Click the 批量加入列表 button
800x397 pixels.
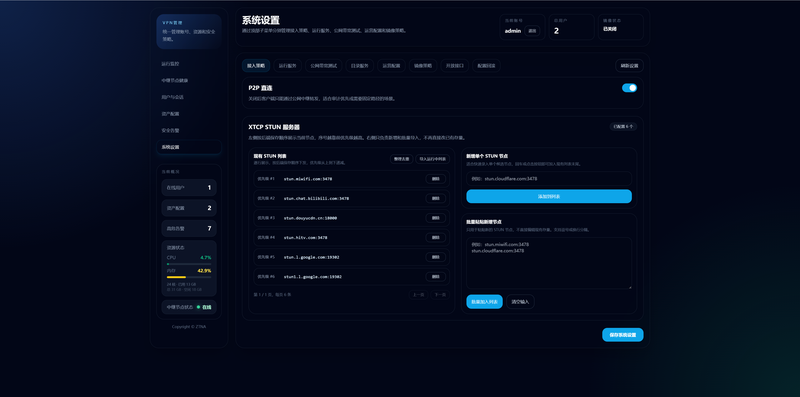(x=484, y=302)
